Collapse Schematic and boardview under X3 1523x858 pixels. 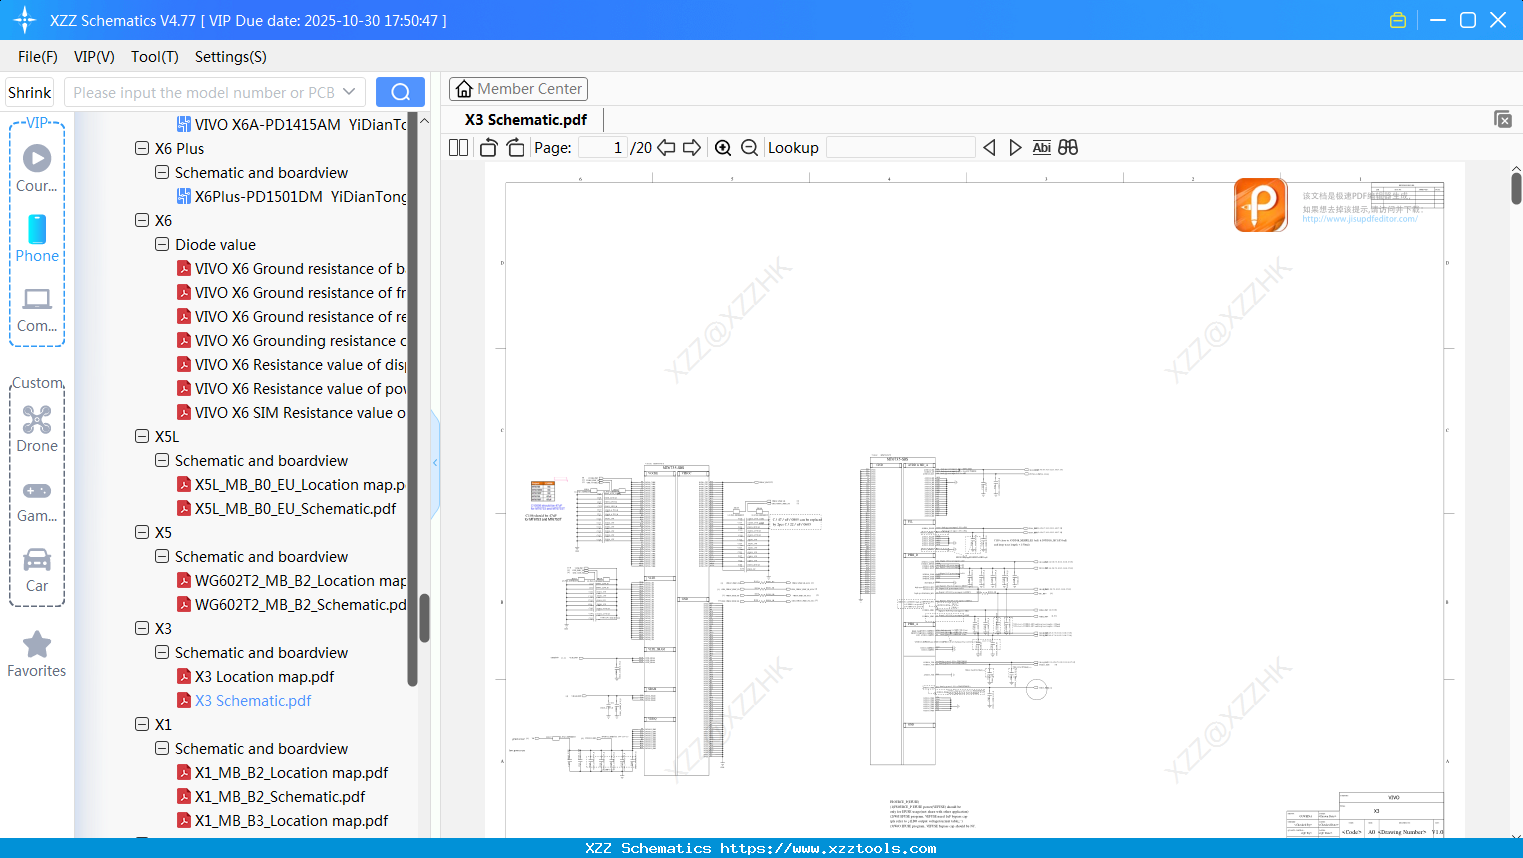pyautogui.click(x=162, y=652)
